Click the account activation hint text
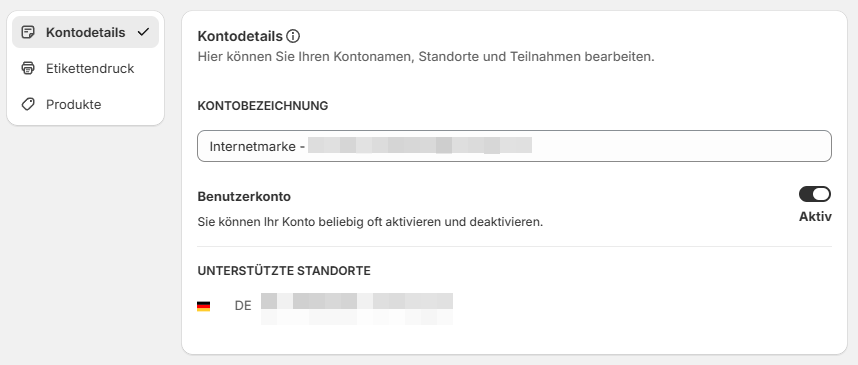 pos(370,223)
